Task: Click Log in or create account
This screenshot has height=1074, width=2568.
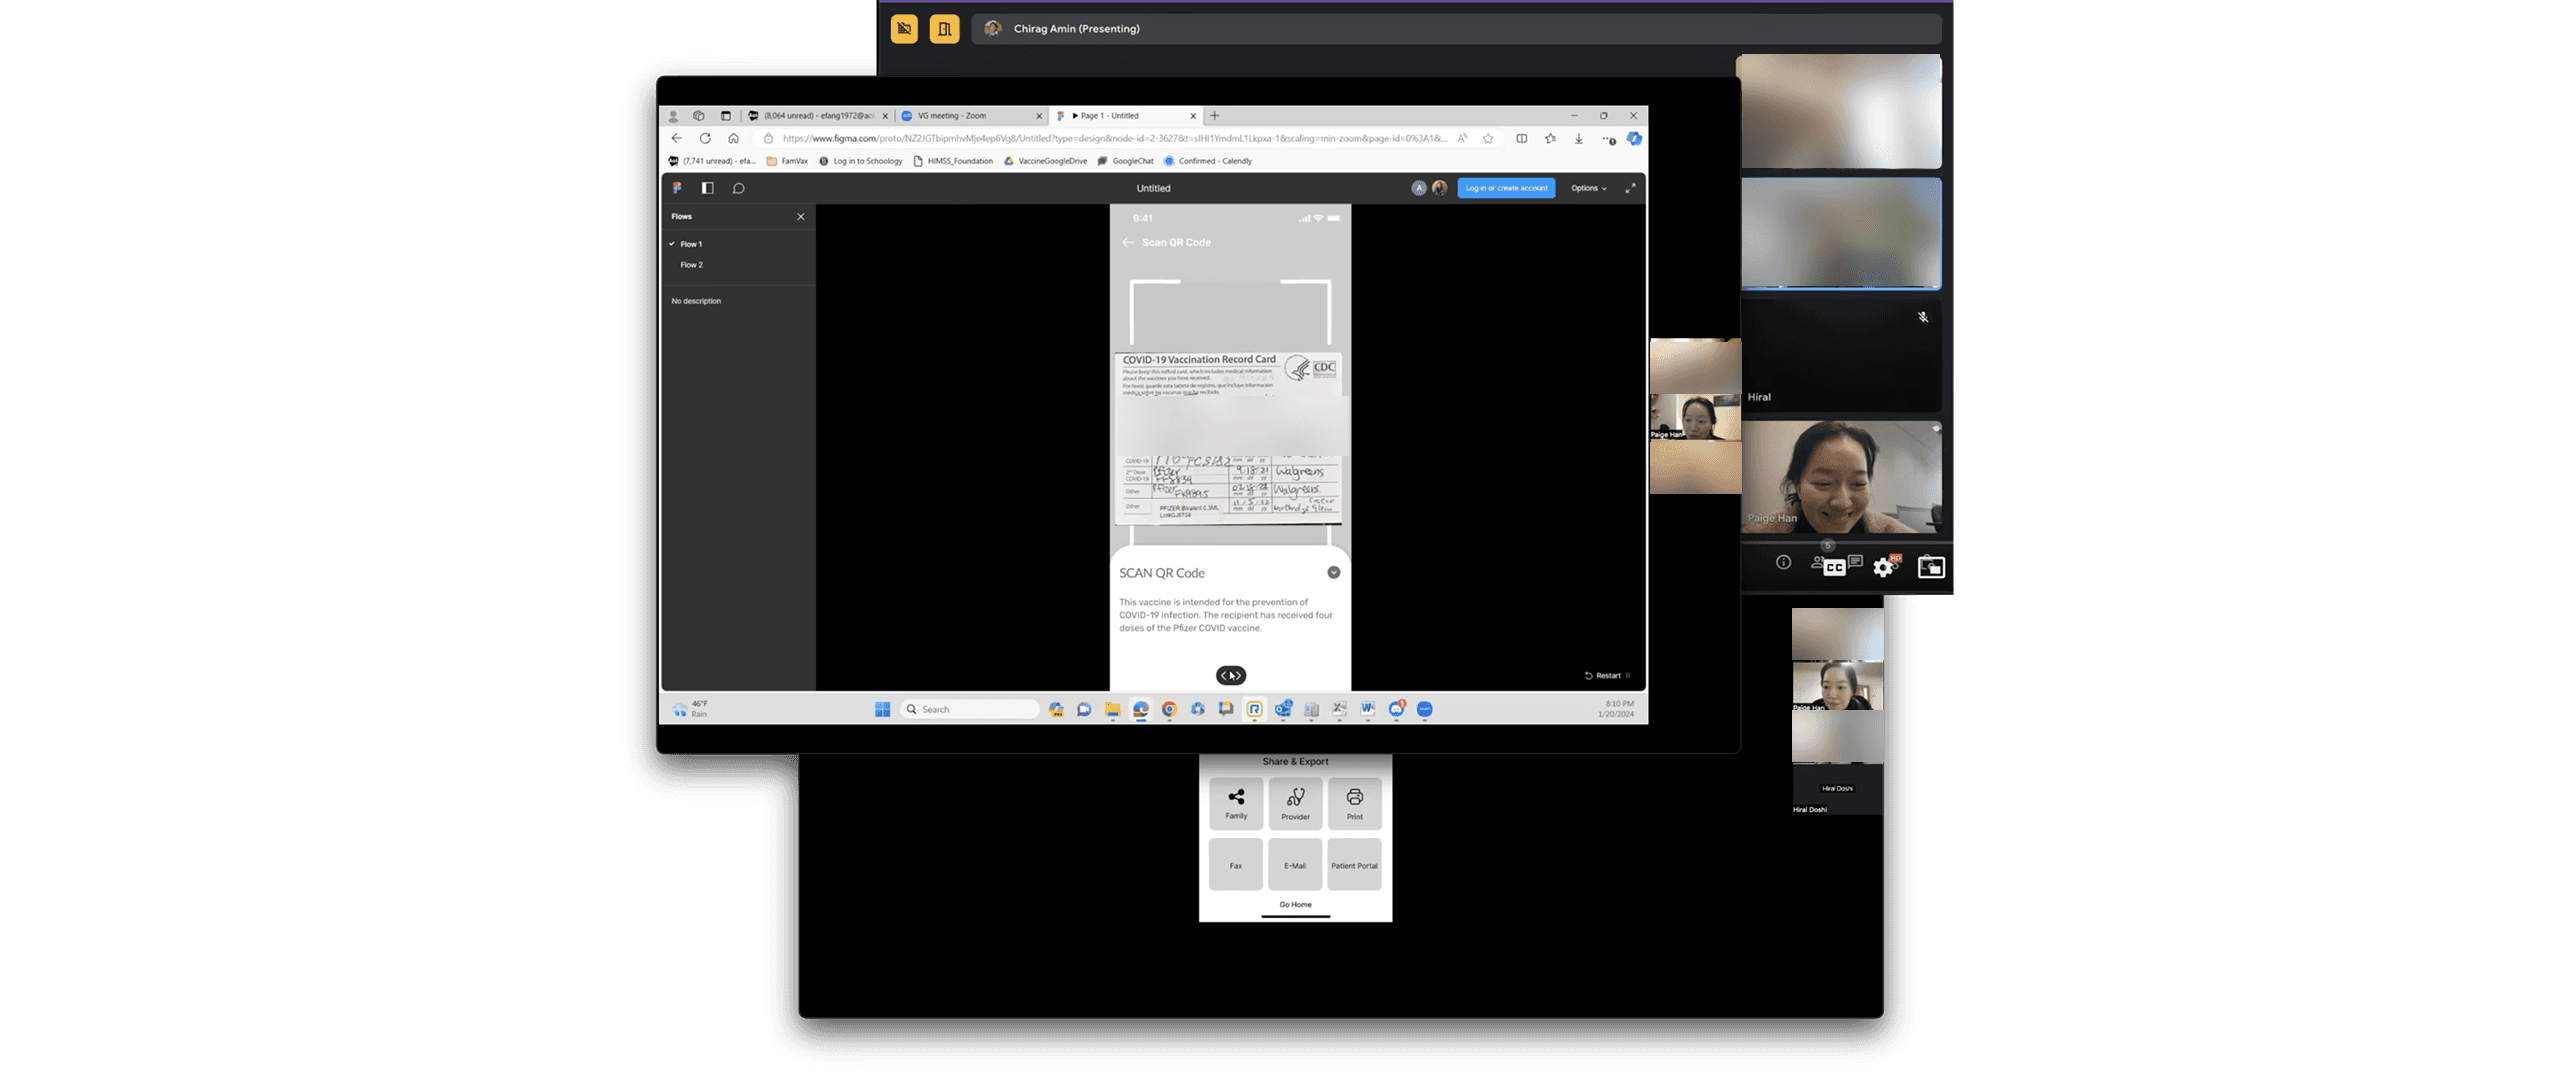Action: (x=1506, y=188)
